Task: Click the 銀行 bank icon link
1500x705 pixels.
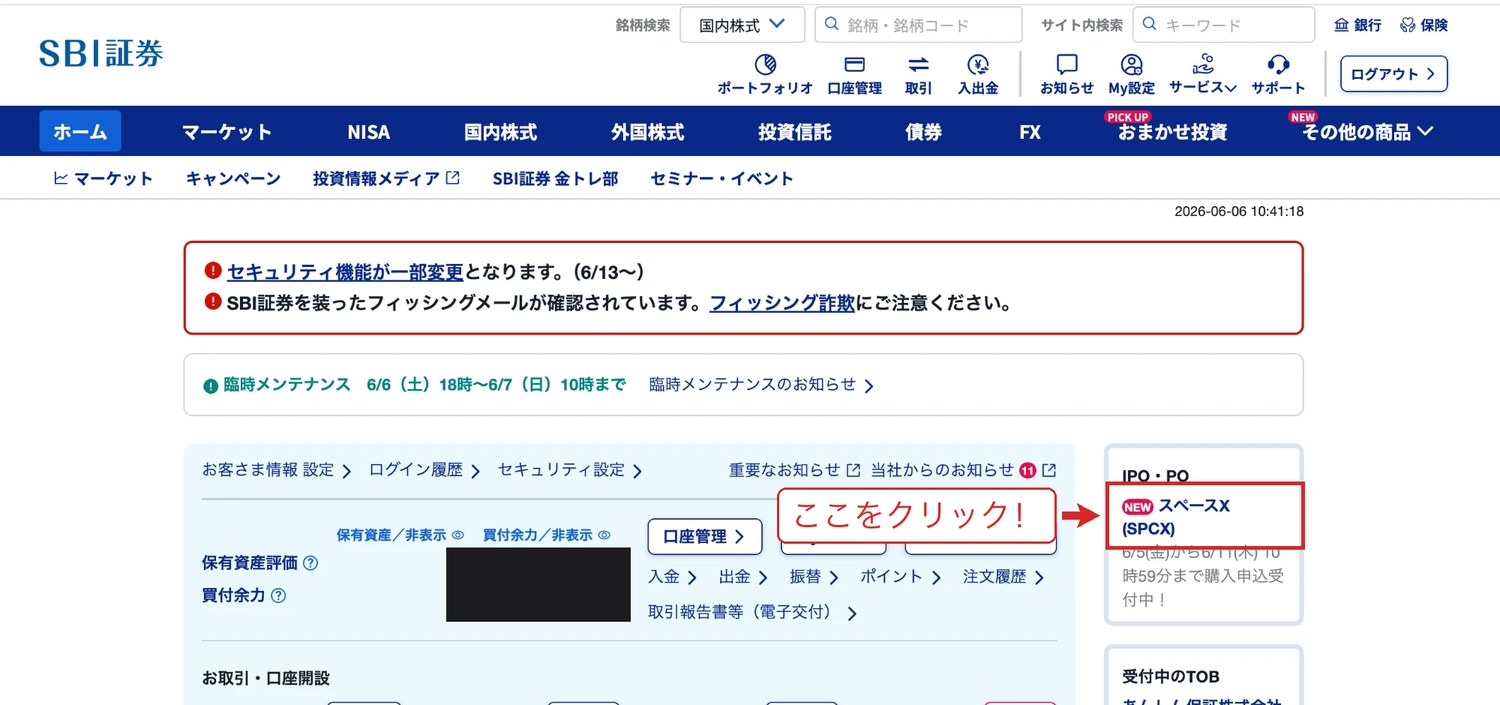Action: click(1358, 25)
